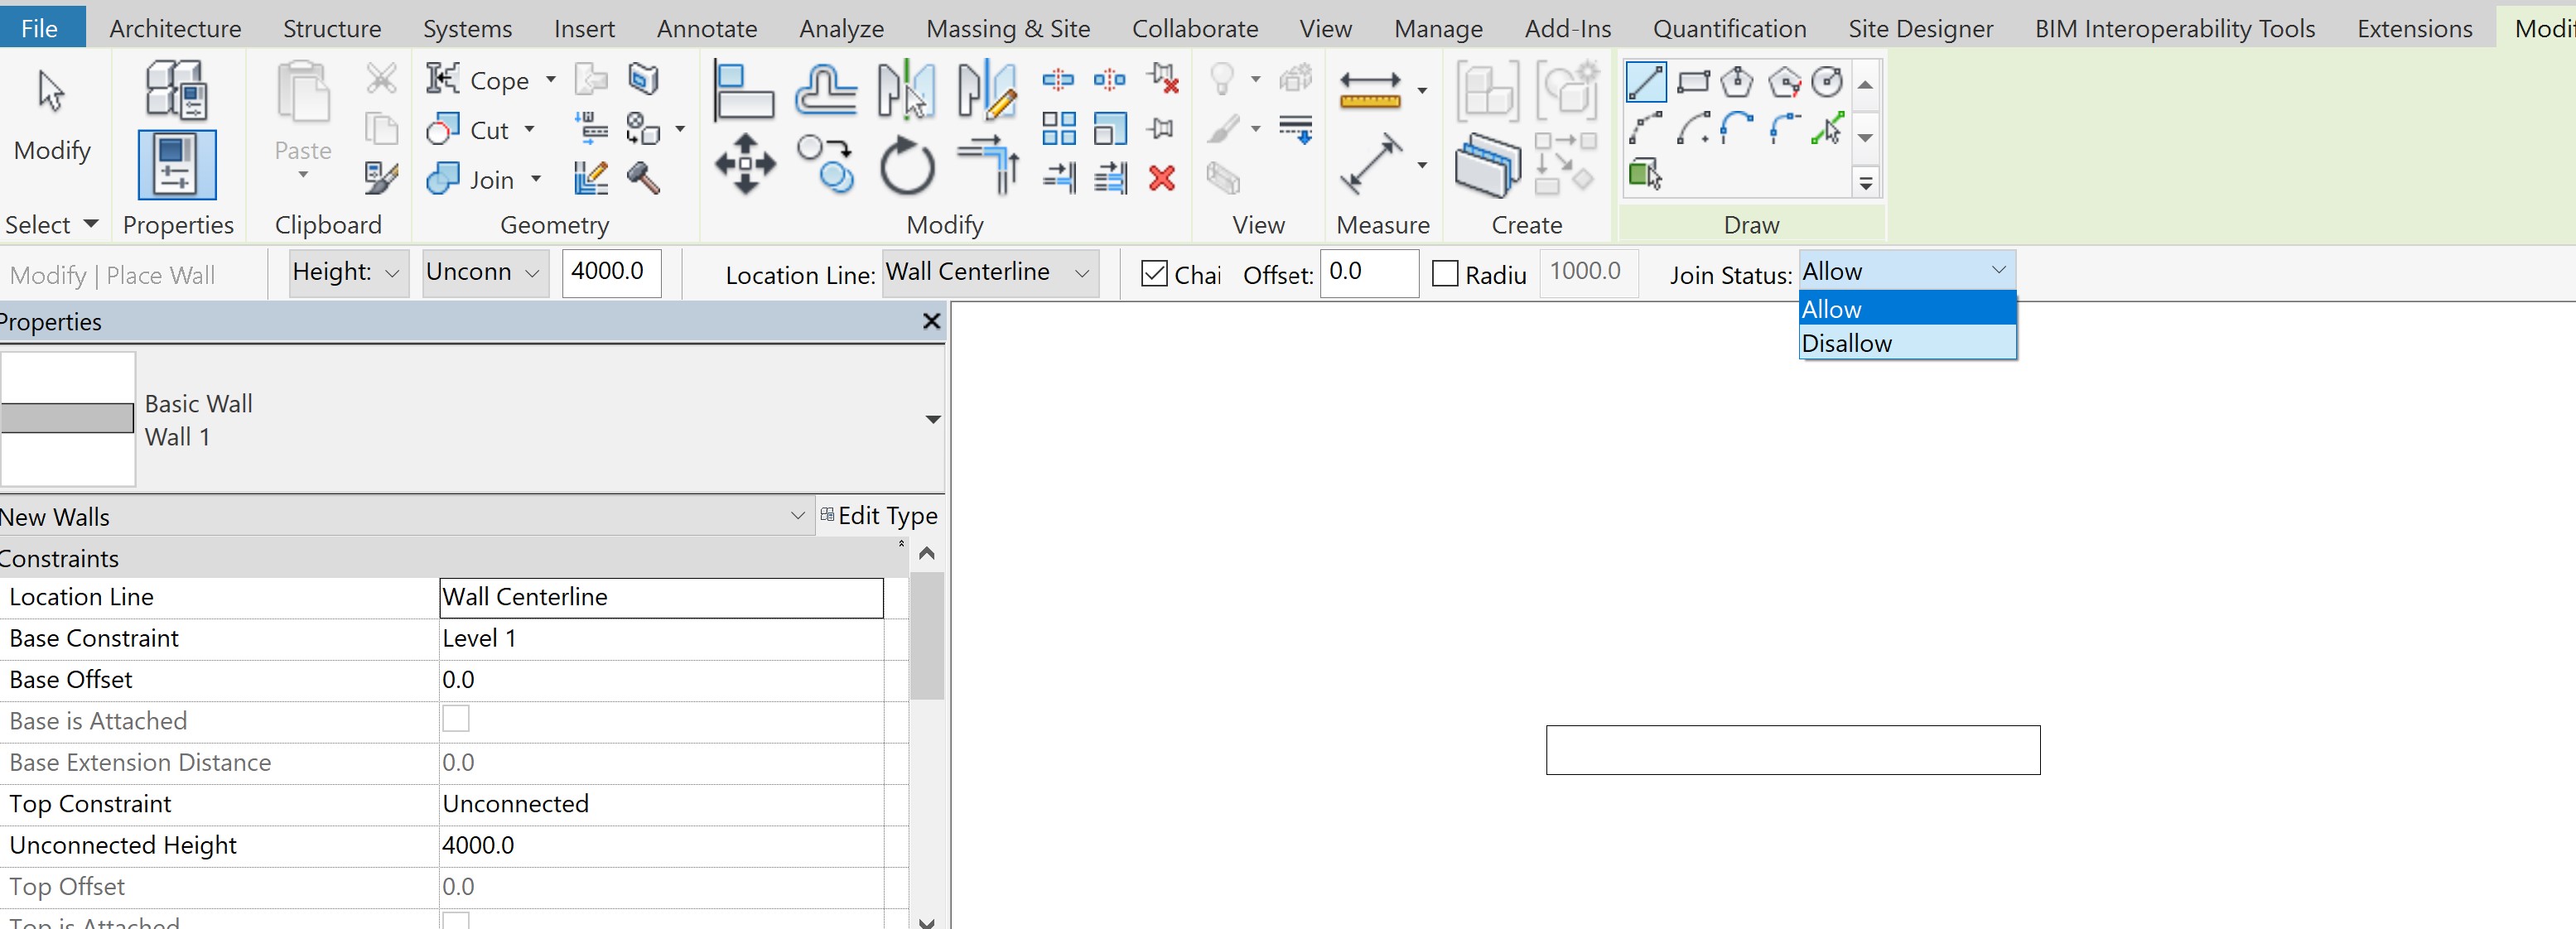Screen dimensions: 2576x929
Task: Open Location Line dropdown in options bar
Action: (x=989, y=273)
